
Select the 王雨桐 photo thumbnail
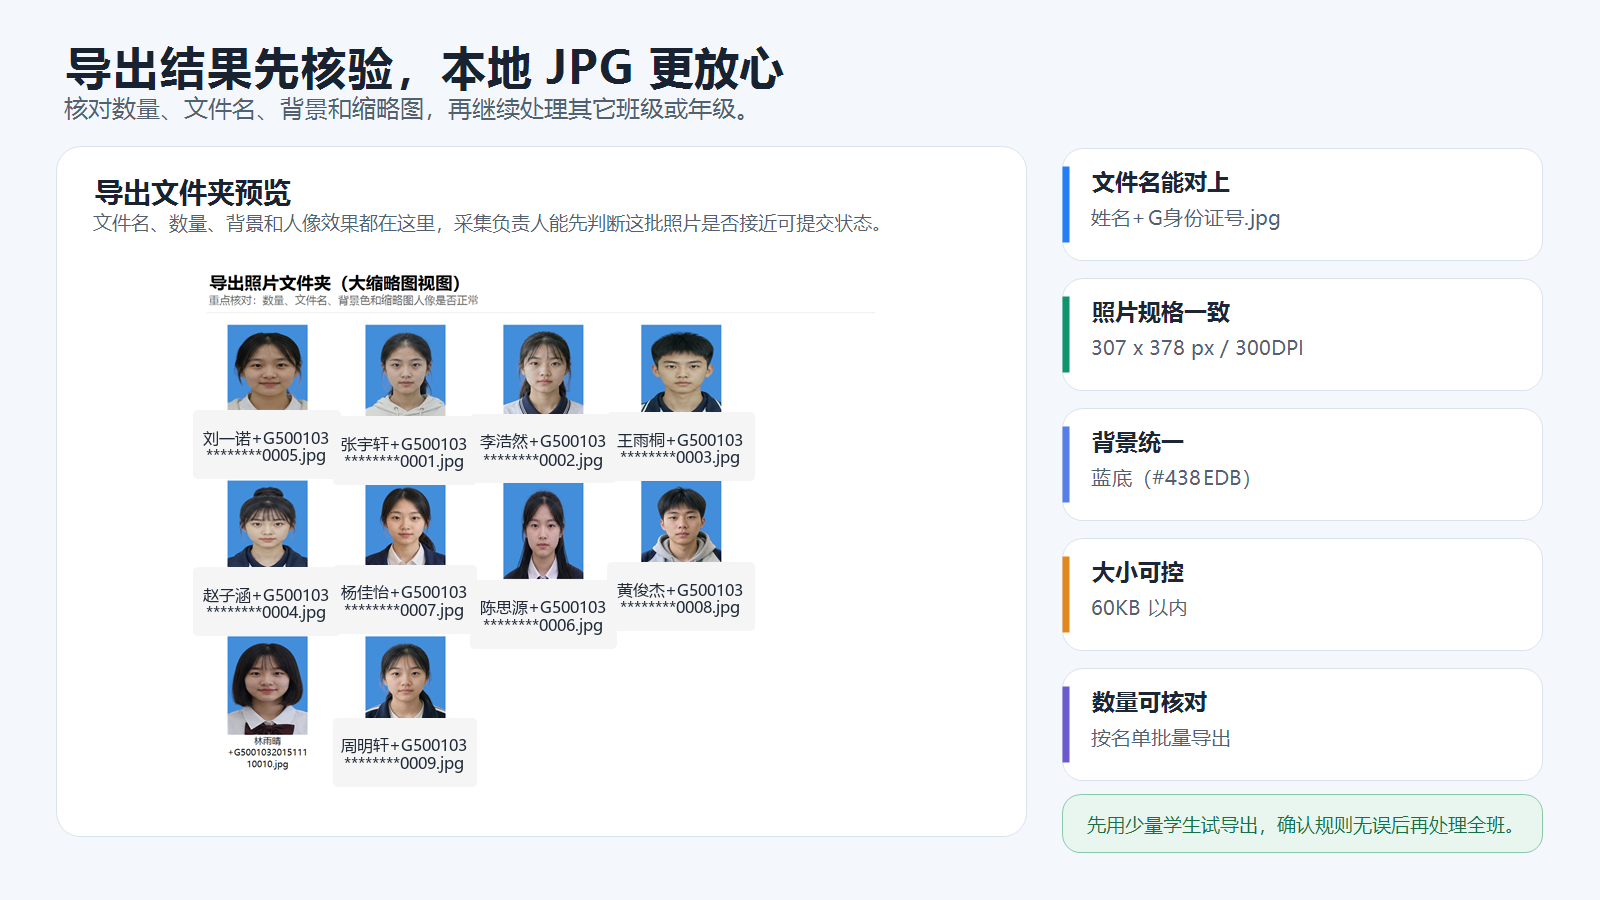pyautogui.click(x=681, y=368)
